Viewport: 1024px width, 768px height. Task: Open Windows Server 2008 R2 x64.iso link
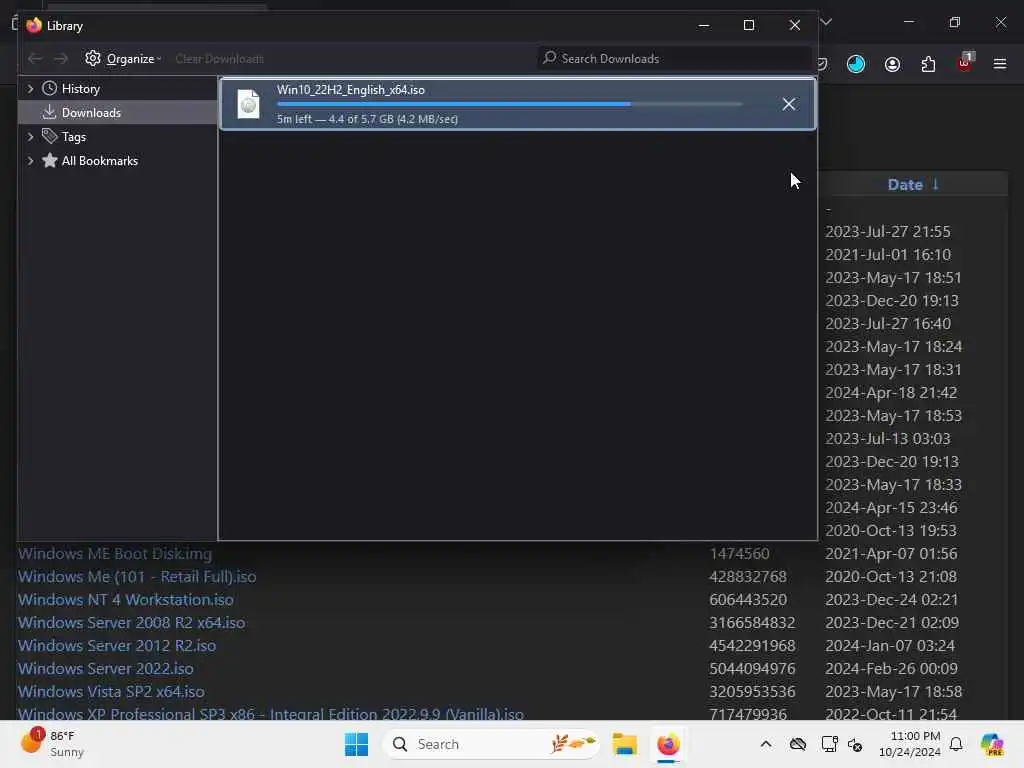[x=131, y=622]
